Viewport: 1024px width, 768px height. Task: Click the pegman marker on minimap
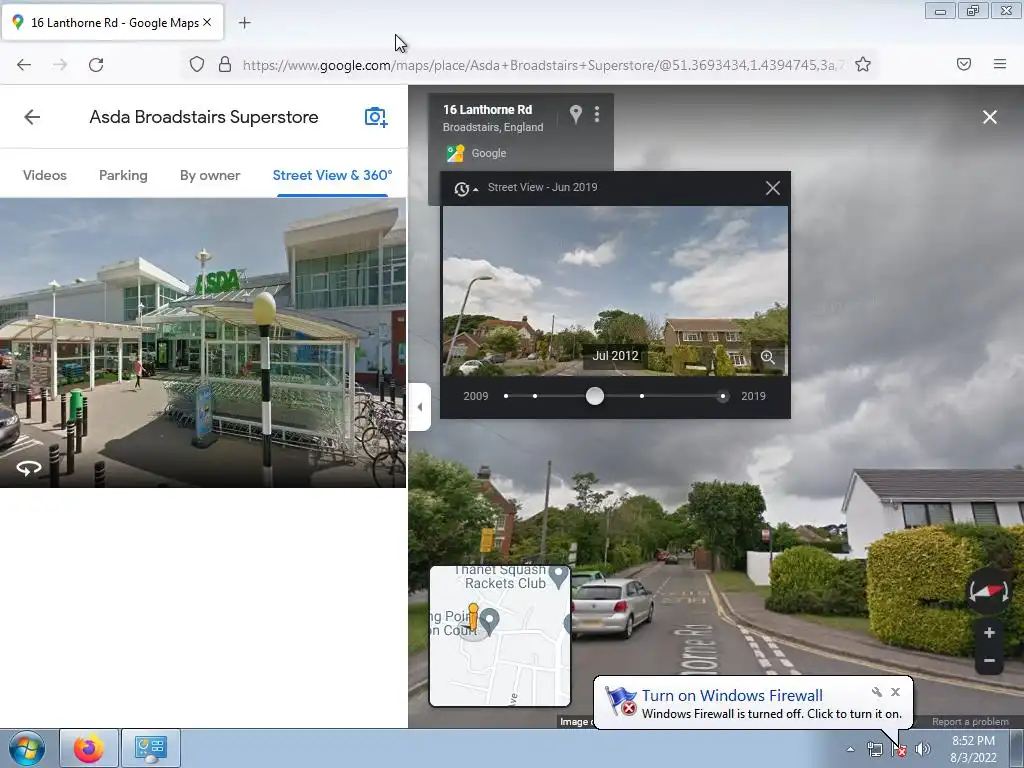coord(473,618)
